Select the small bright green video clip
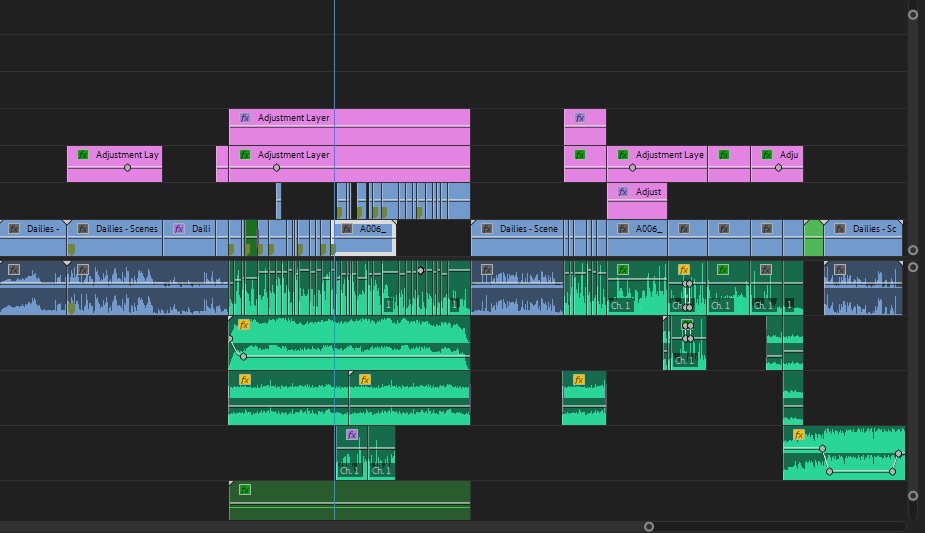Screen dimensions: 925x533 813,240
